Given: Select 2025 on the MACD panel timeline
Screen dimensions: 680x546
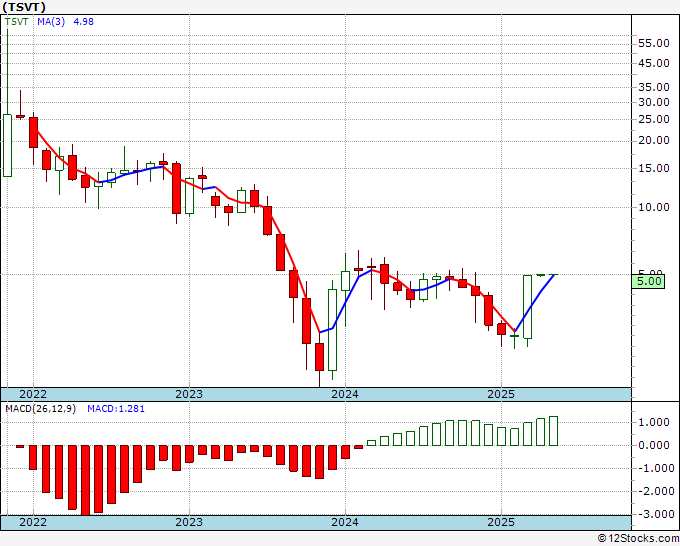Looking at the screenshot, I should [x=501, y=522].
